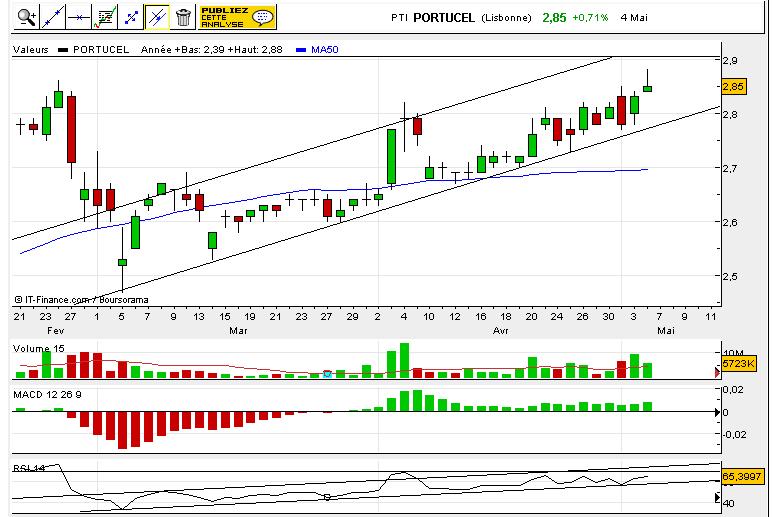Select the move points tool
Screen dimensions: 772x517
click(x=131, y=17)
